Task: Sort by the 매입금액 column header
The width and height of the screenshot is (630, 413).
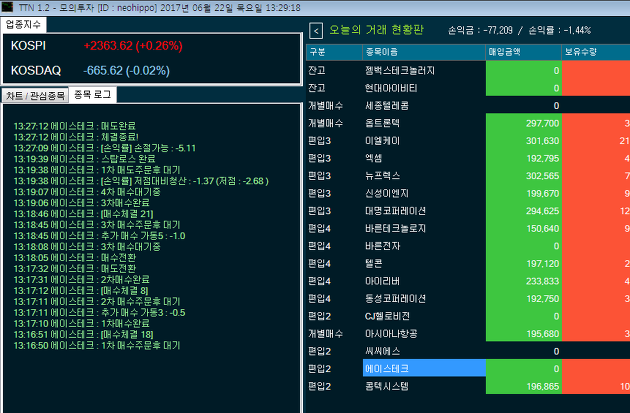Action: pos(524,52)
